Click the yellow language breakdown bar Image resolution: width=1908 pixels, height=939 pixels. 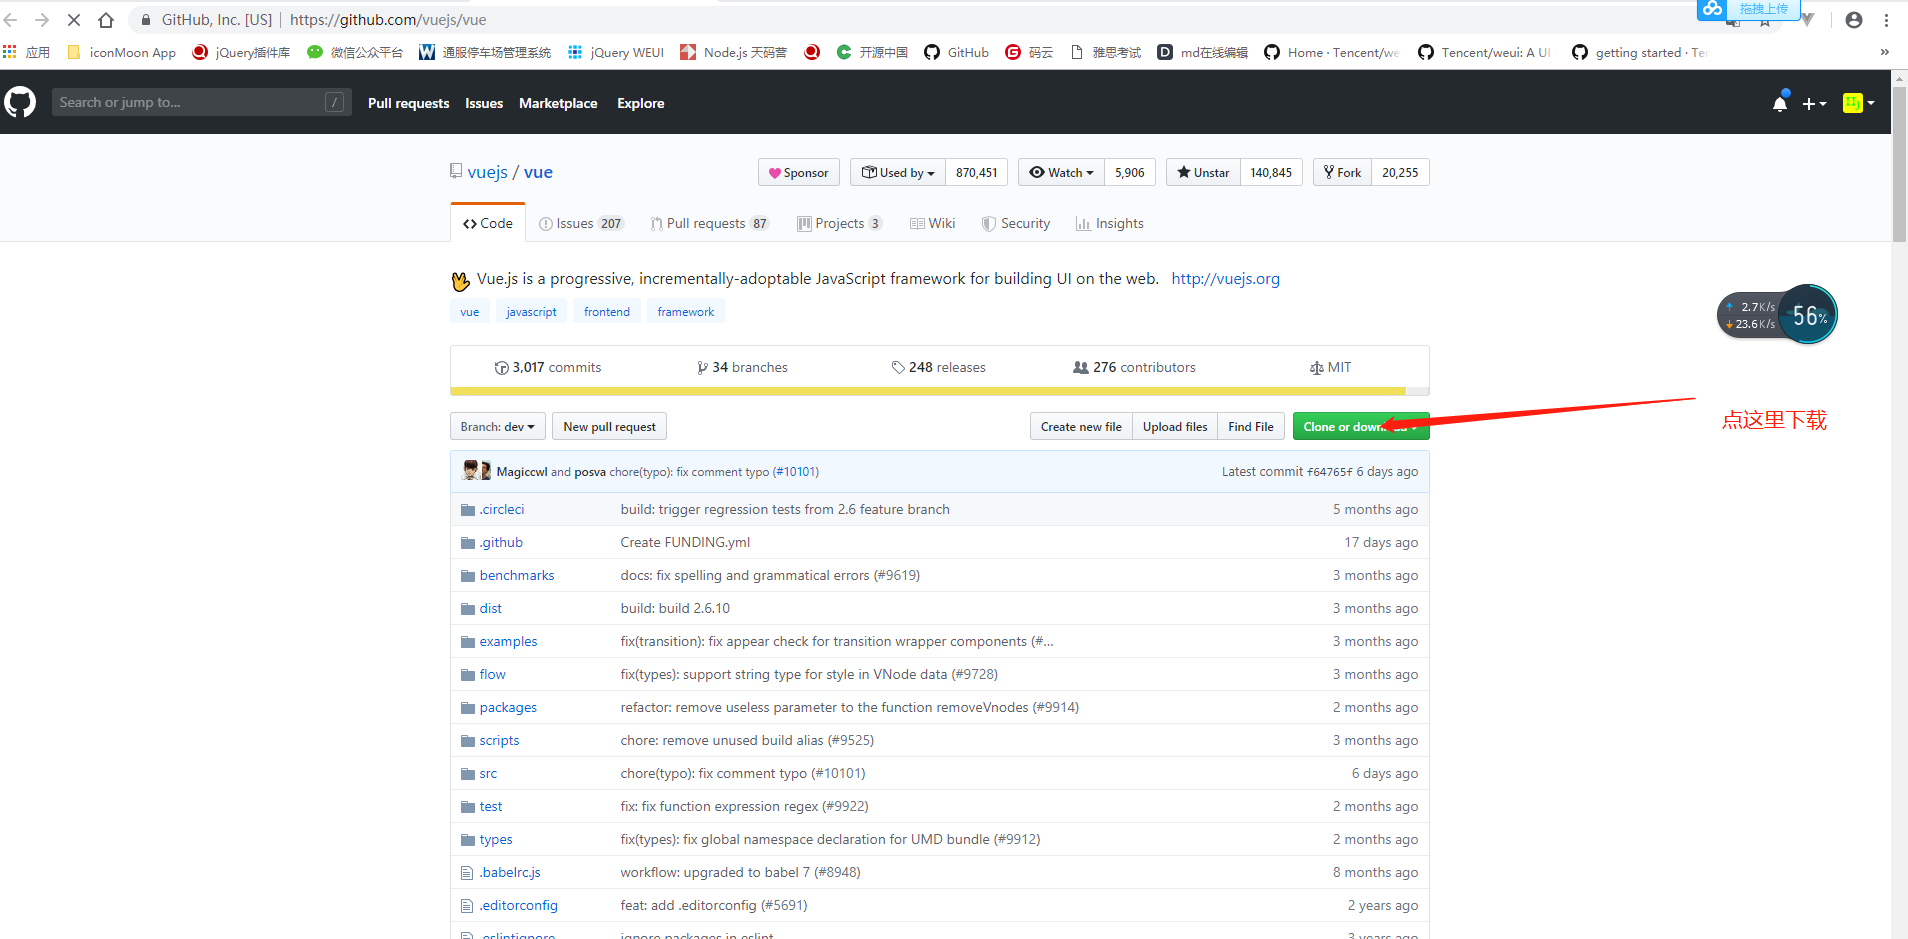coord(928,391)
